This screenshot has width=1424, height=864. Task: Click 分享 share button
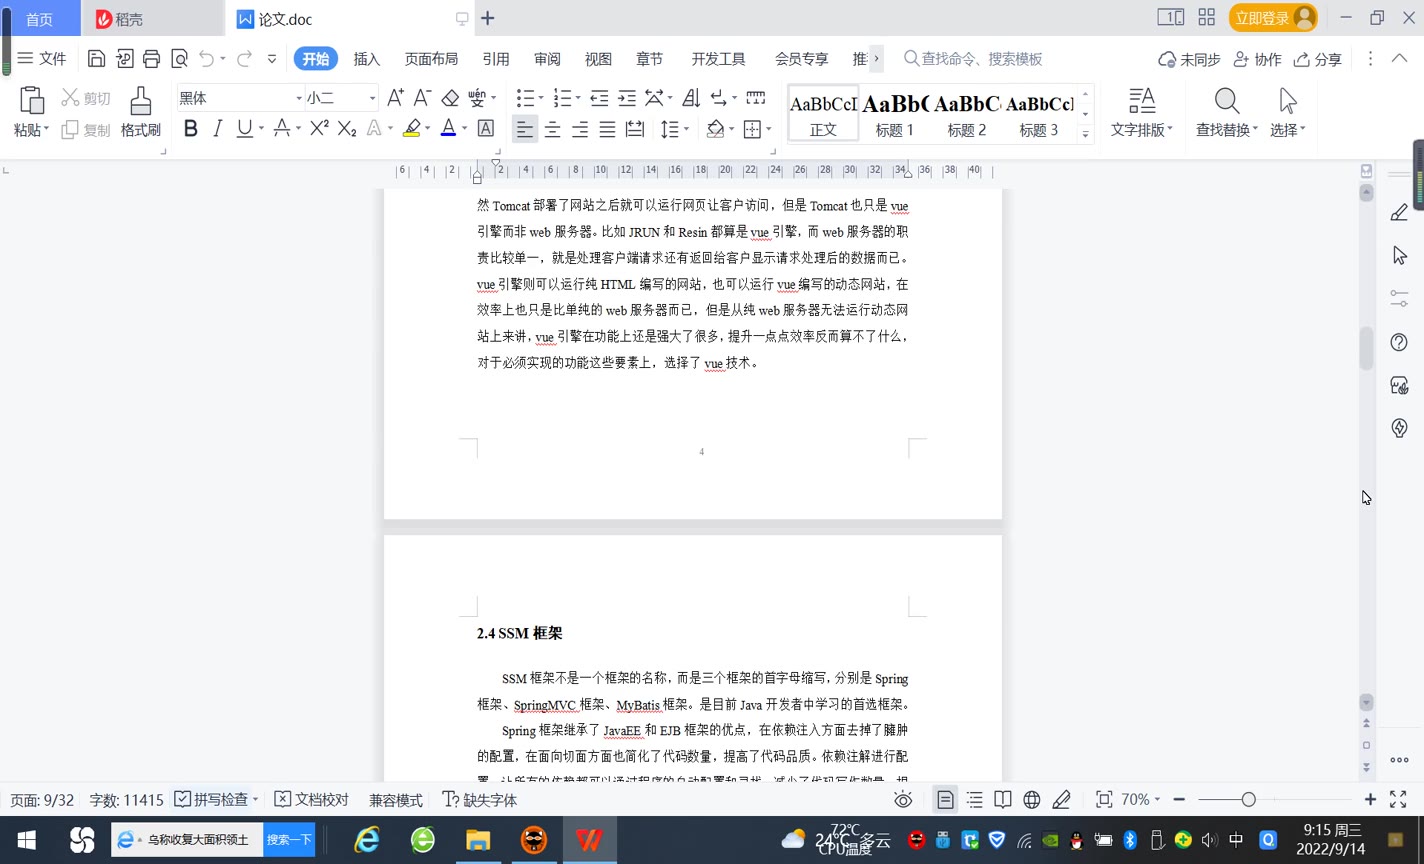pyautogui.click(x=1318, y=59)
